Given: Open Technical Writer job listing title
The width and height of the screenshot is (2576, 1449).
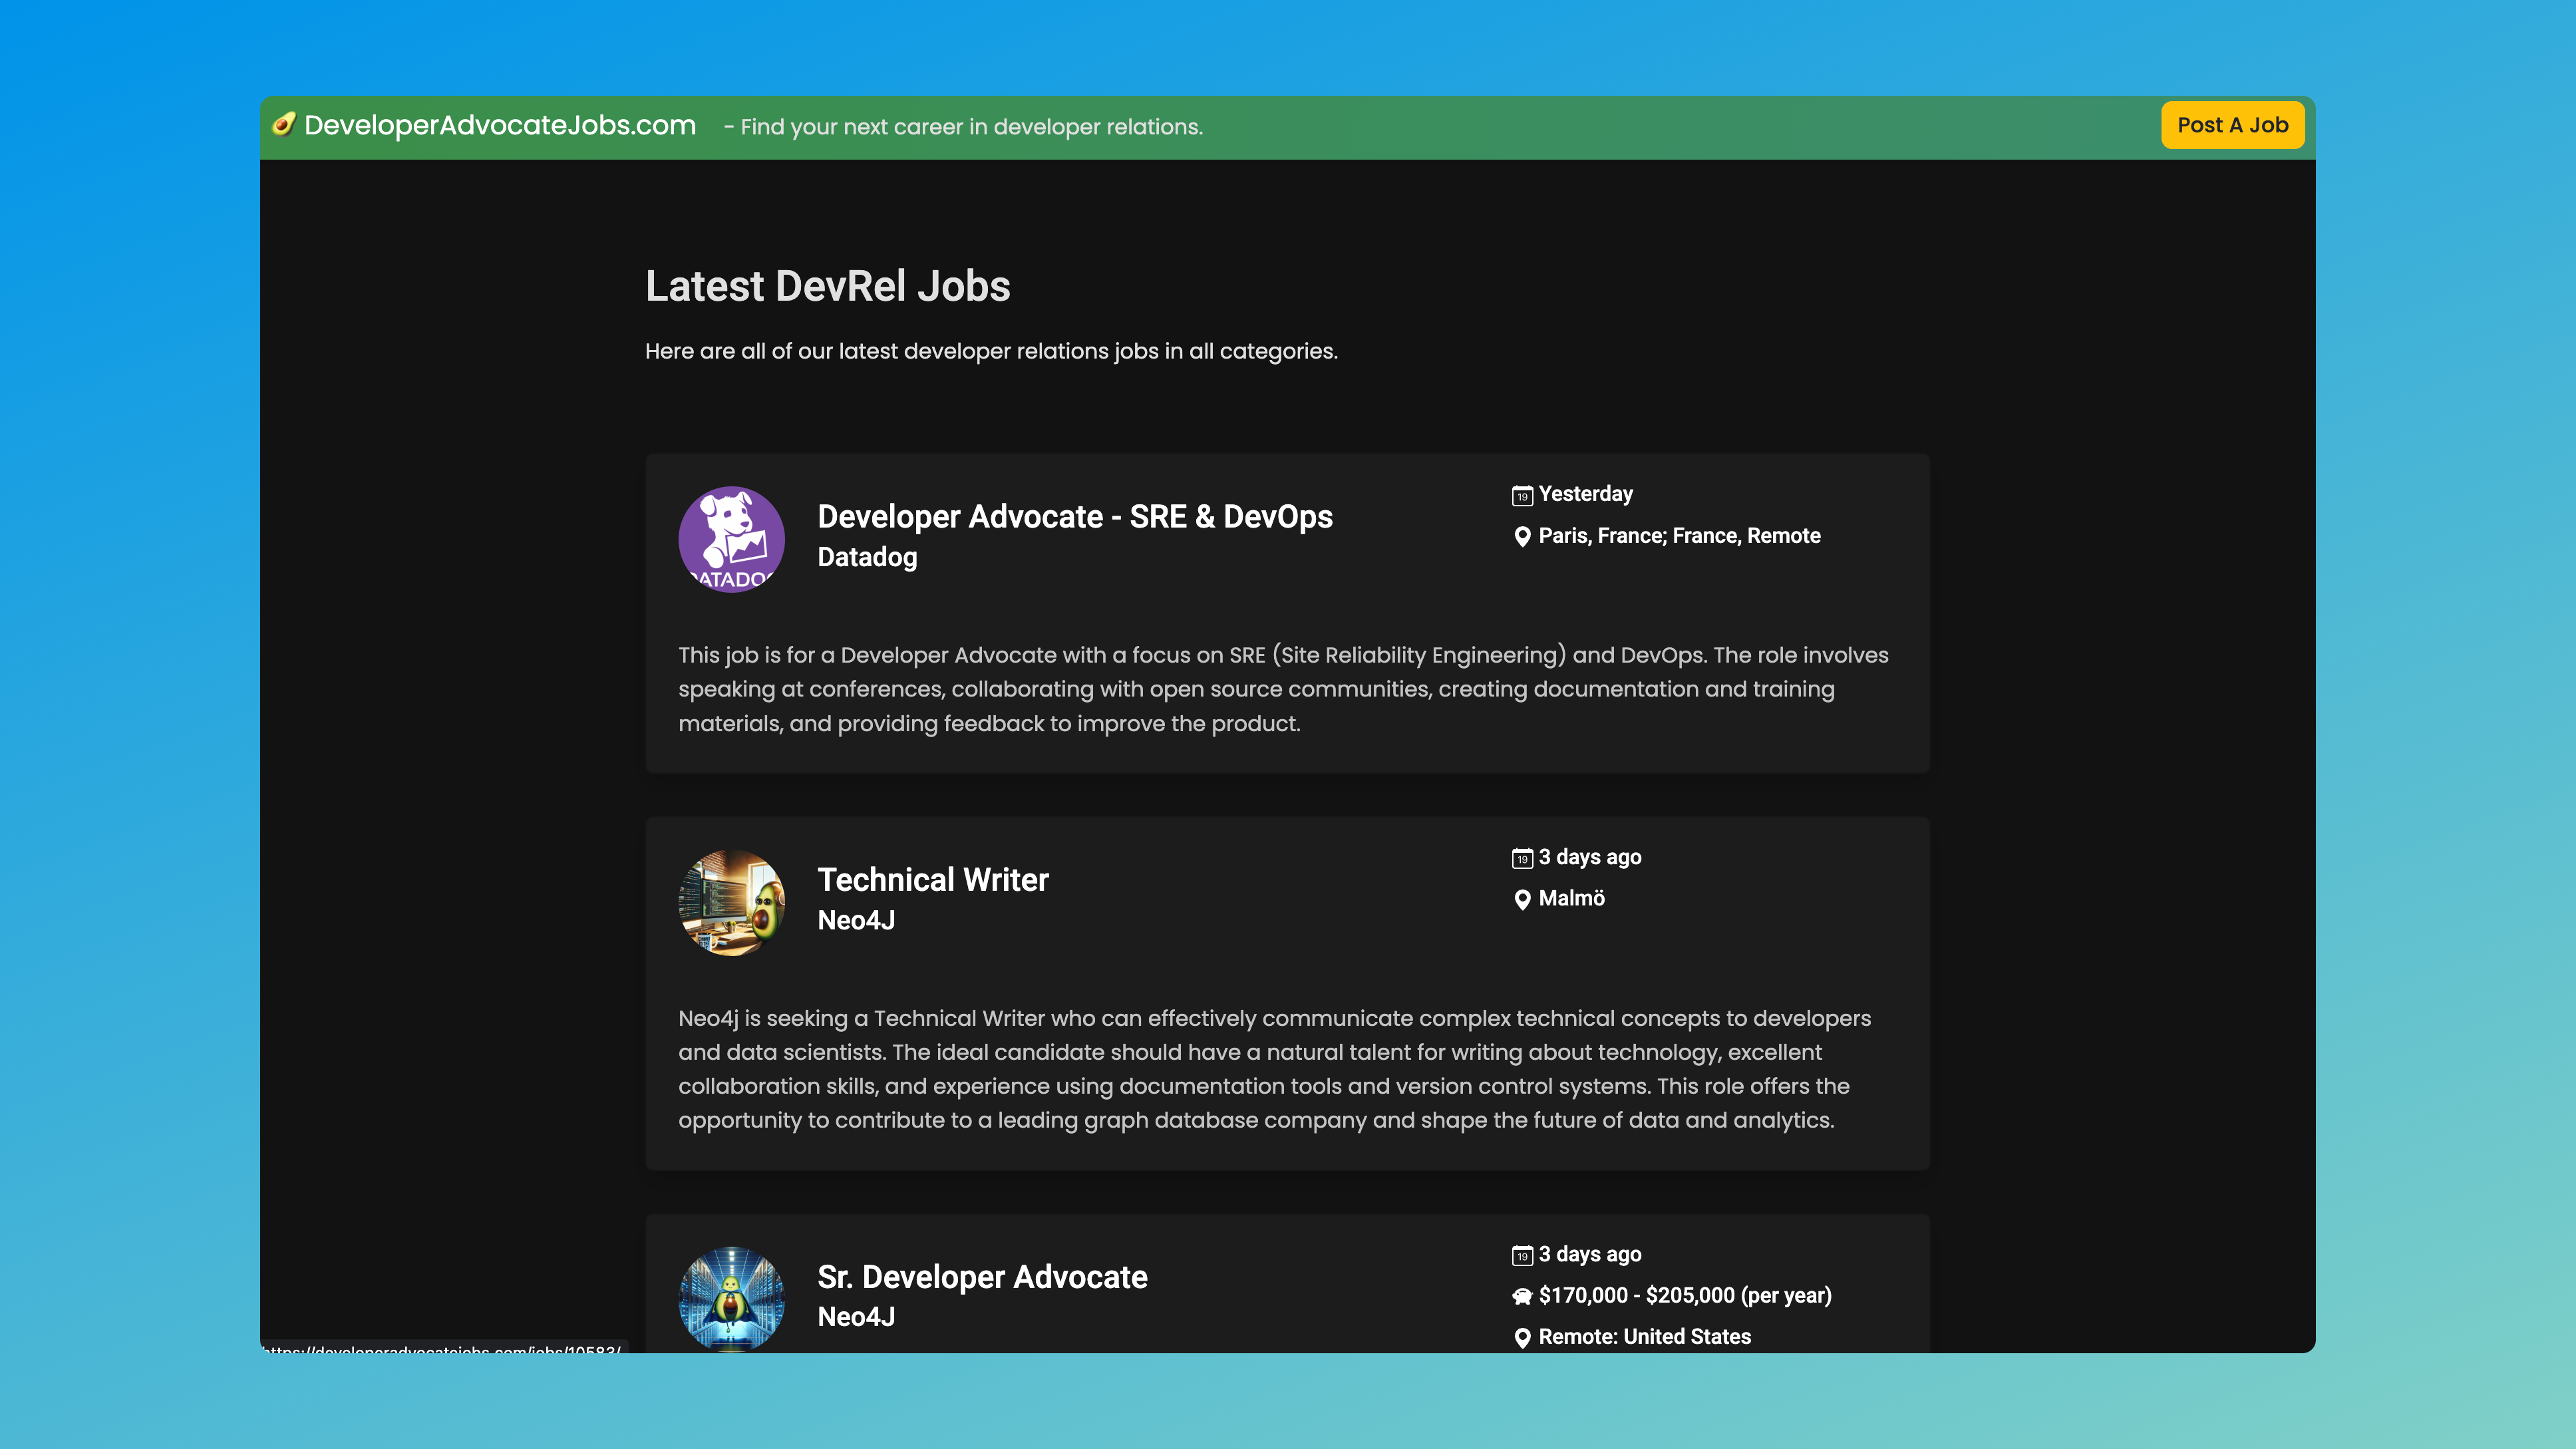Looking at the screenshot, I should [x=933, y=879].
